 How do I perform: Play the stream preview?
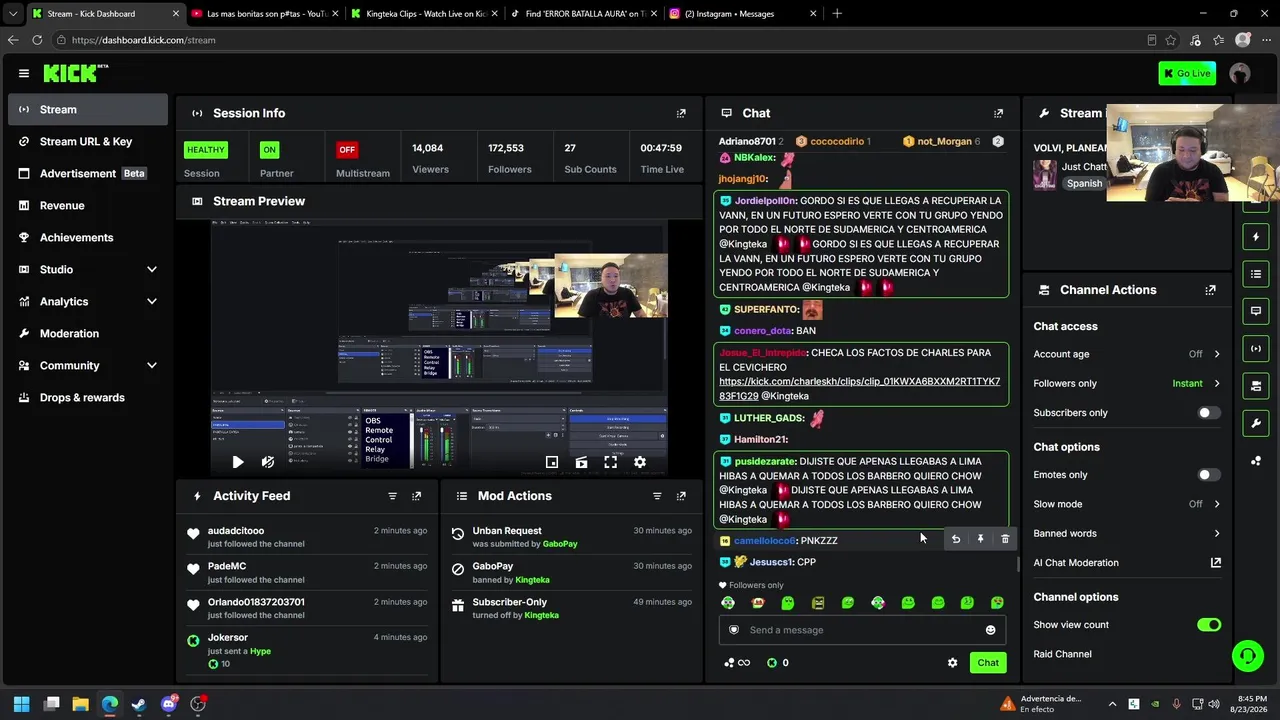point(237,462)
